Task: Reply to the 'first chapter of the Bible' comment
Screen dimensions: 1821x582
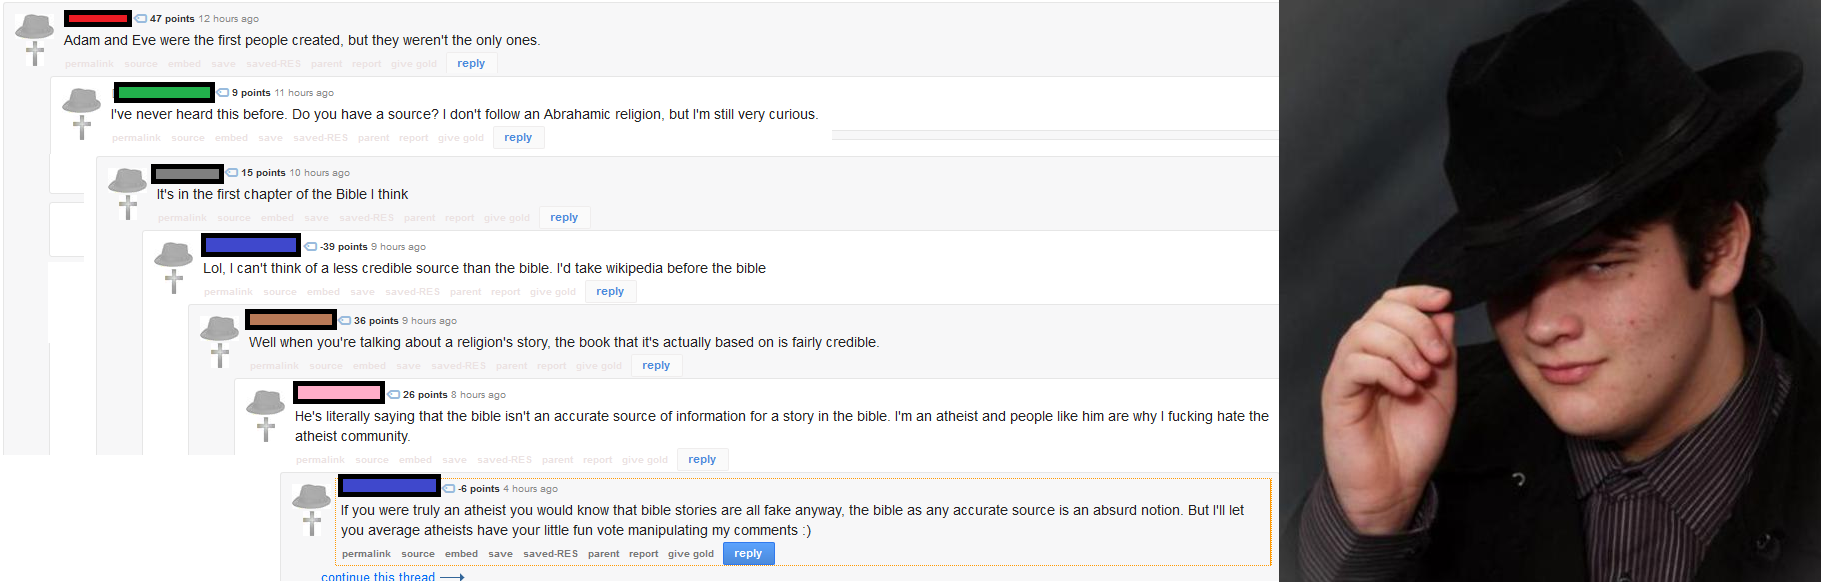Action: pos(564,218)
